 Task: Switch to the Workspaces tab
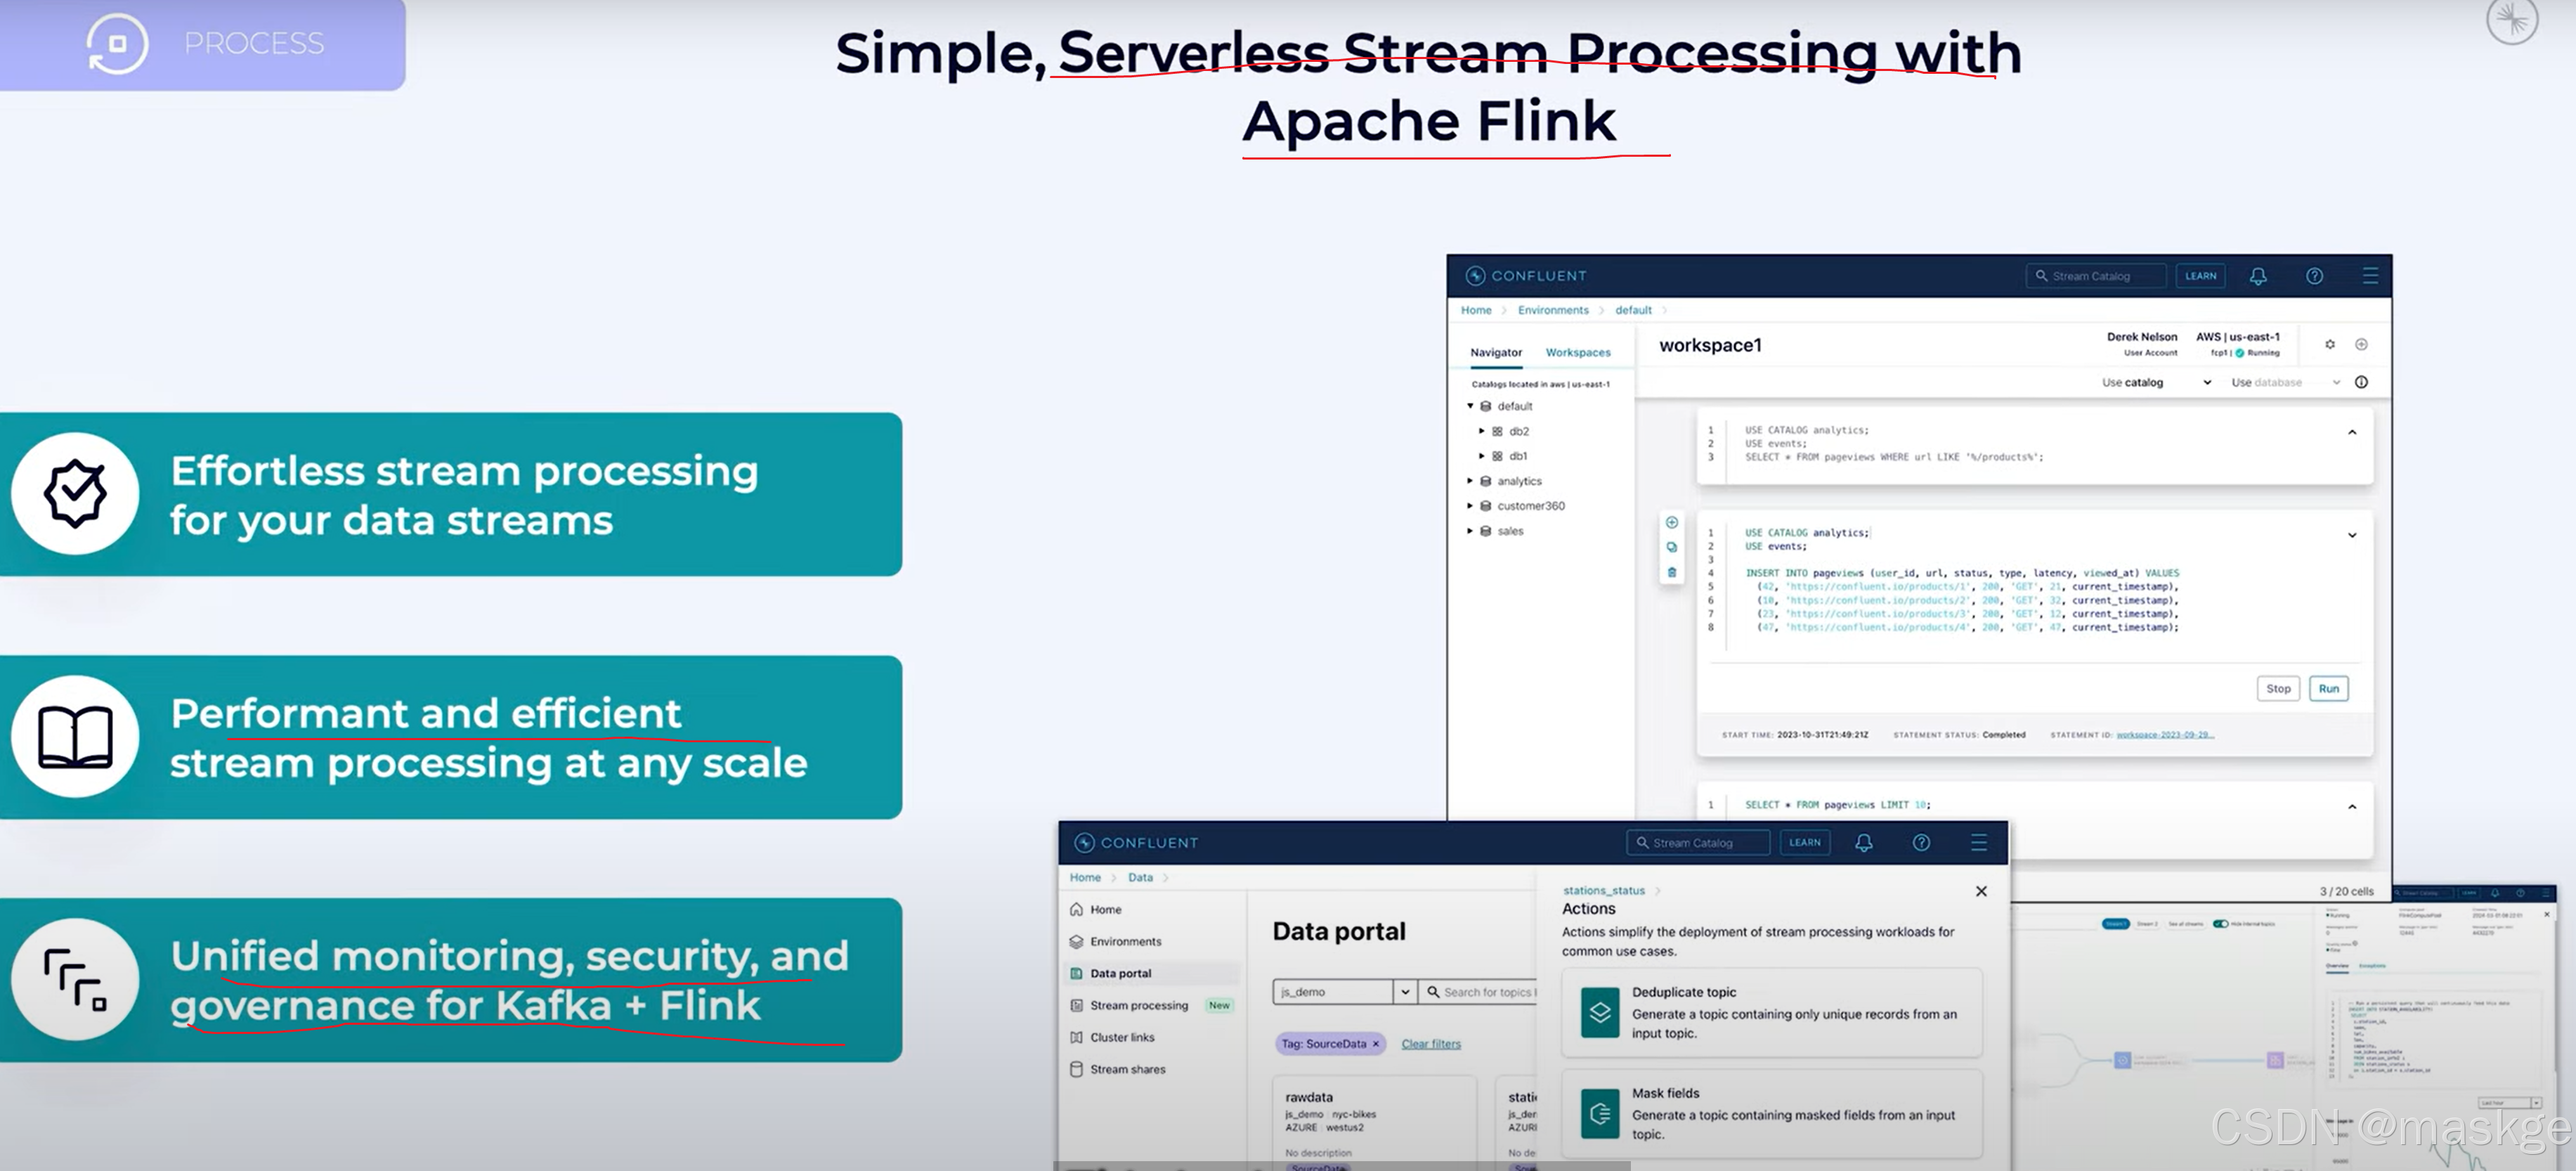(x=1578, y=352)
